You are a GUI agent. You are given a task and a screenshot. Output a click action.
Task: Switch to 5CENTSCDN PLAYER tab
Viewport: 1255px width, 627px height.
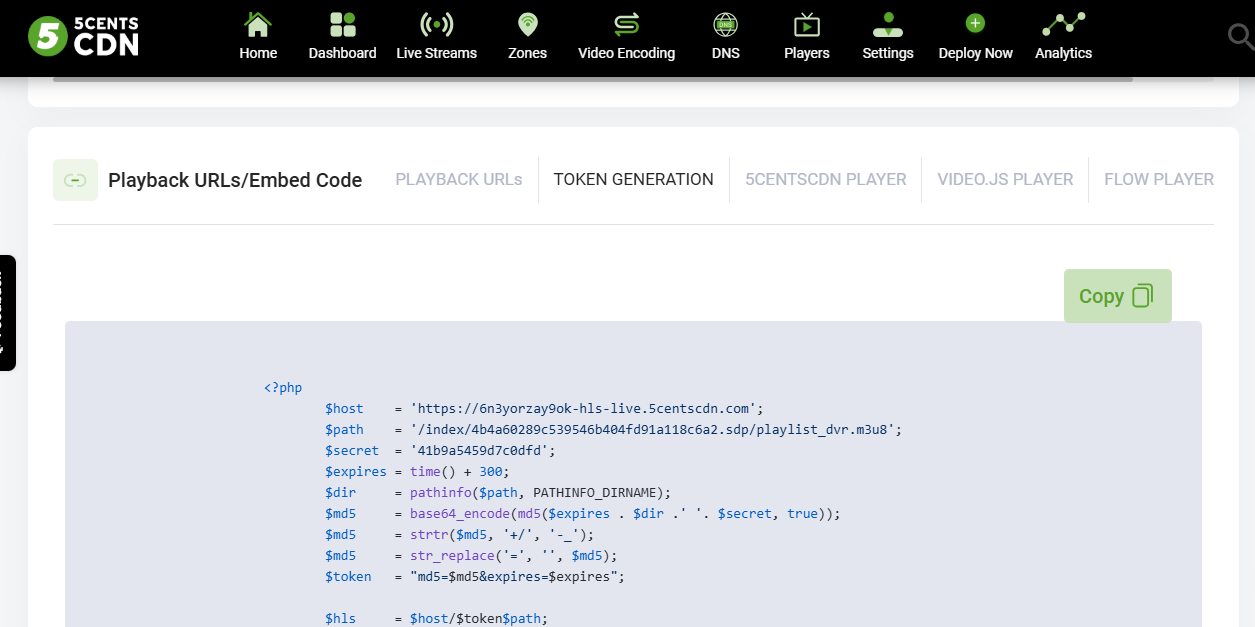826,180
